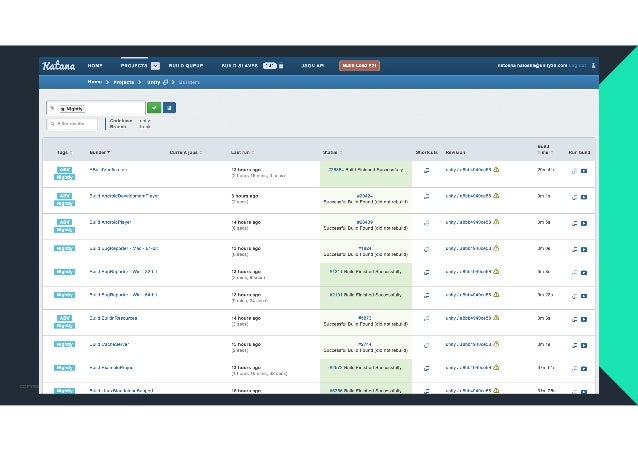Click the green checkmark apply button
The height and width of the screenshot is (451, 638).
click(x=154, y=108)
